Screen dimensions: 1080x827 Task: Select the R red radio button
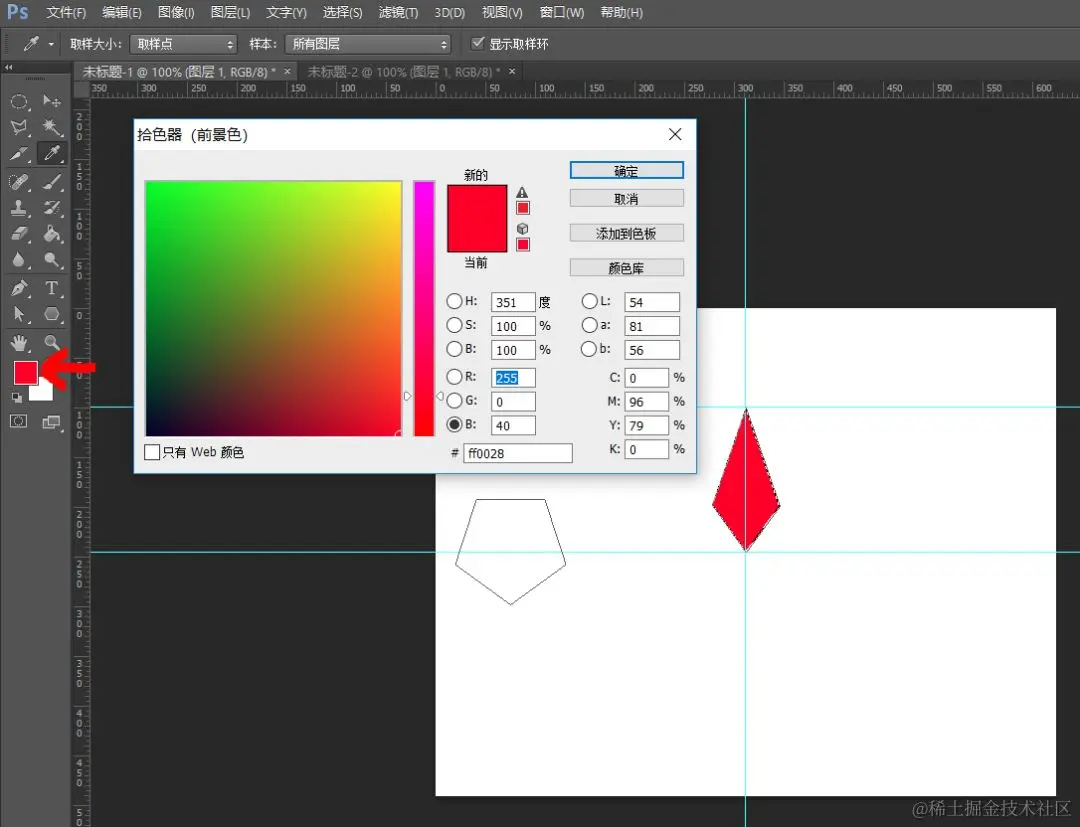pos(454,377)
